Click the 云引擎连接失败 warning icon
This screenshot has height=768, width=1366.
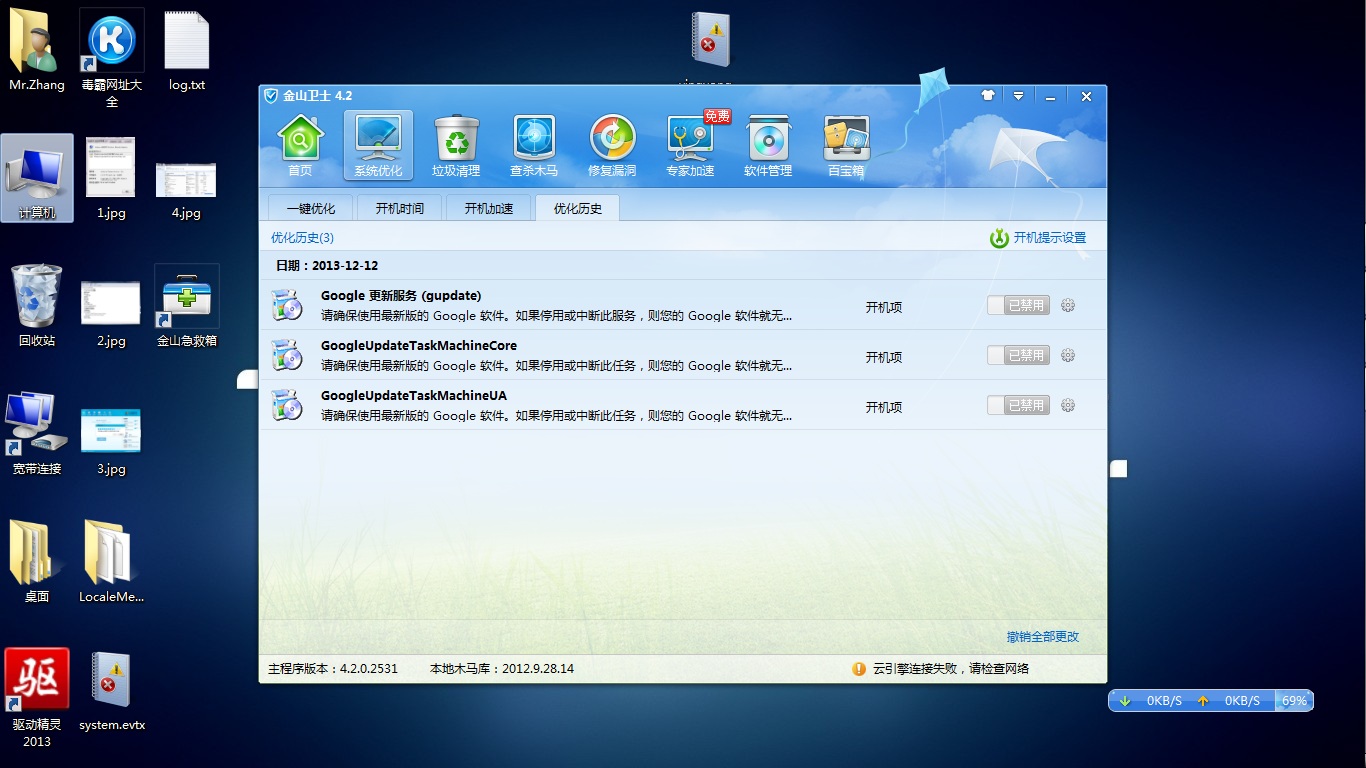[858, 669]
